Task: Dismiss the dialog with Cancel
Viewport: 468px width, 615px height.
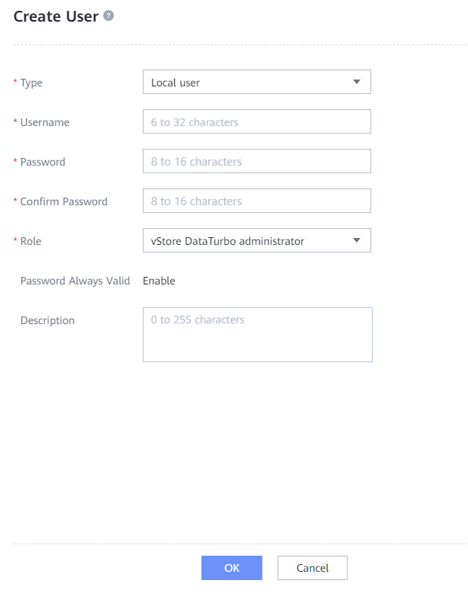Action: pos(312,568)
